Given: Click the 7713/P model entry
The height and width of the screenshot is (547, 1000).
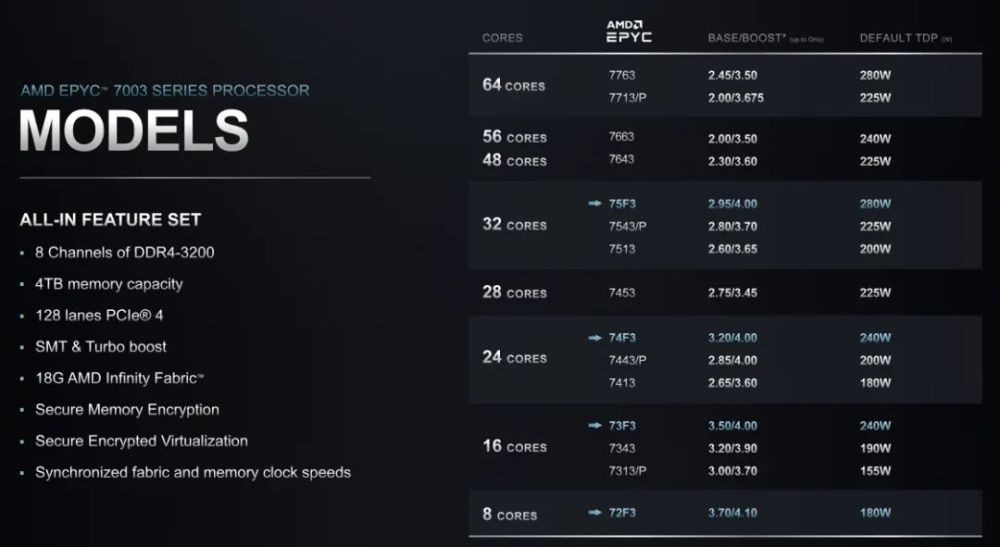Looking at the screenshot, I should [x=628, y=98].
